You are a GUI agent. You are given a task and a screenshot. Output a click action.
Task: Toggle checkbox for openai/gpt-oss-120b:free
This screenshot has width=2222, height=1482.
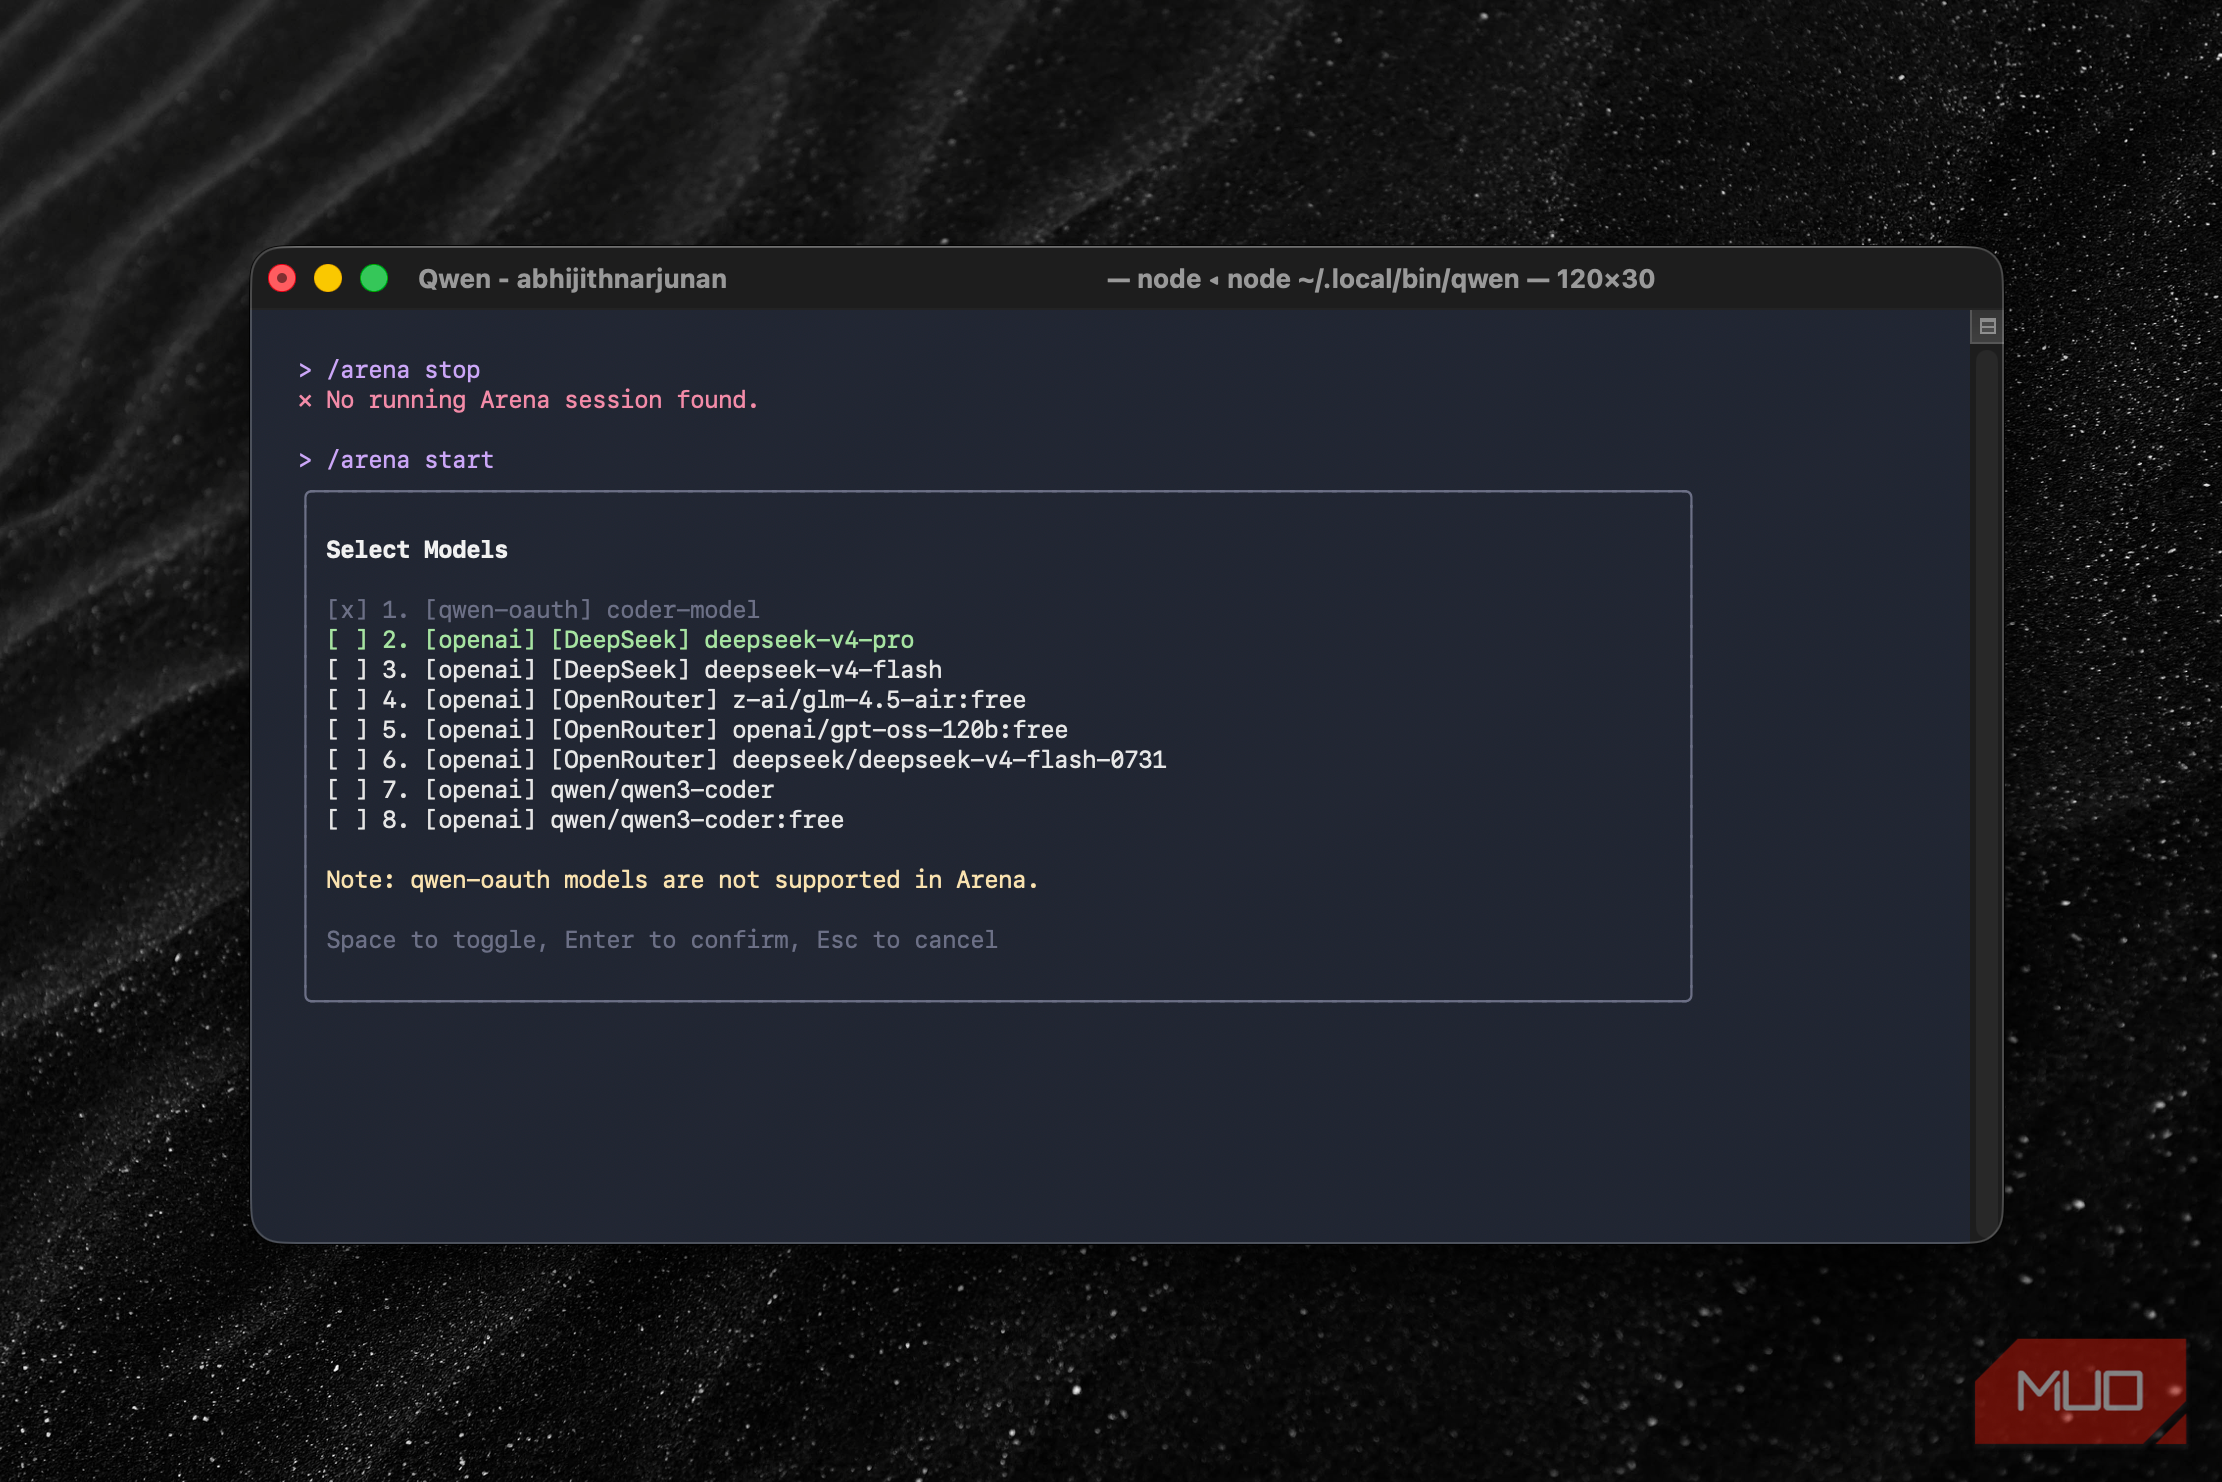coord(347,730)
